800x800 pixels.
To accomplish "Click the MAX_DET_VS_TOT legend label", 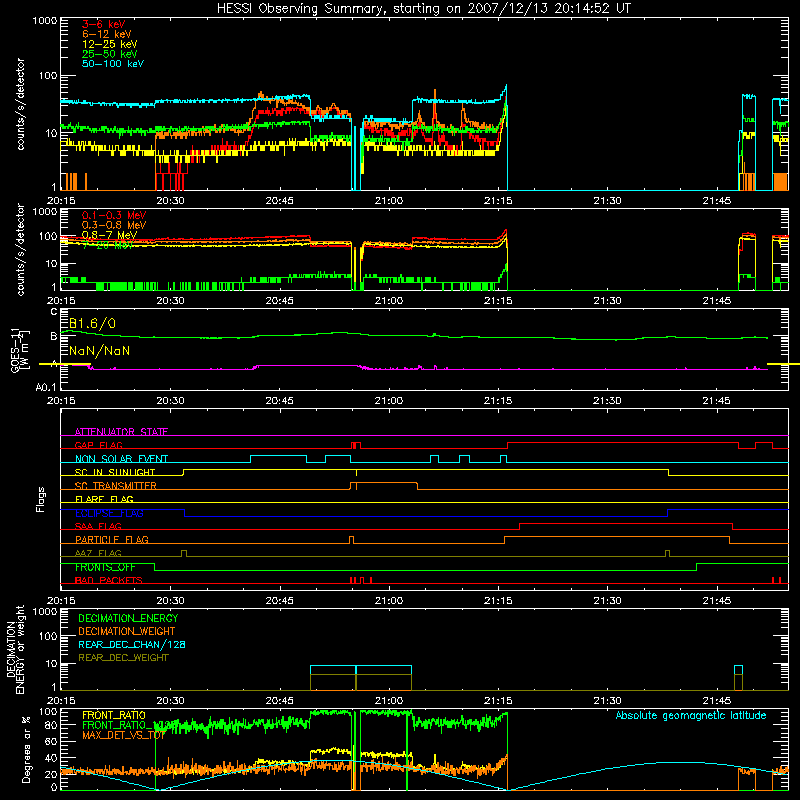I will [123, 735].
